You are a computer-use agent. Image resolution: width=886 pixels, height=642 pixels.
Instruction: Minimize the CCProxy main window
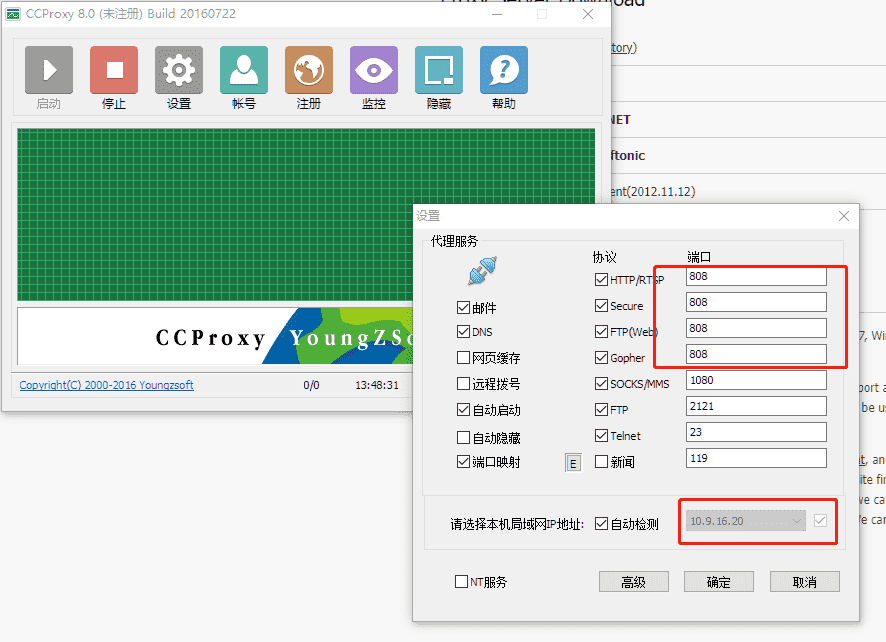point(497,14)
